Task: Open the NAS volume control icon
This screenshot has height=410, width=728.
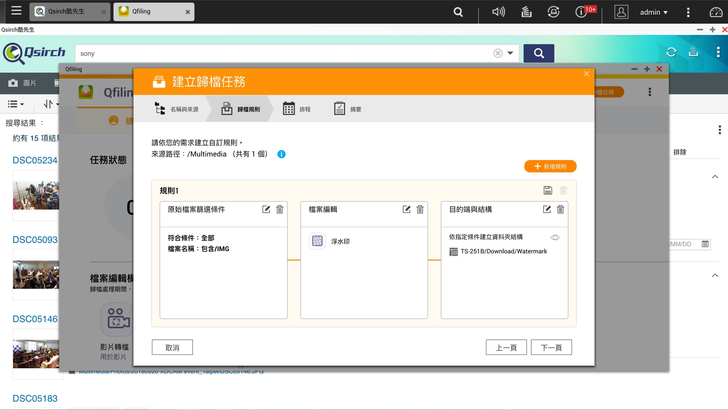Action: click(x=498, y=12)
